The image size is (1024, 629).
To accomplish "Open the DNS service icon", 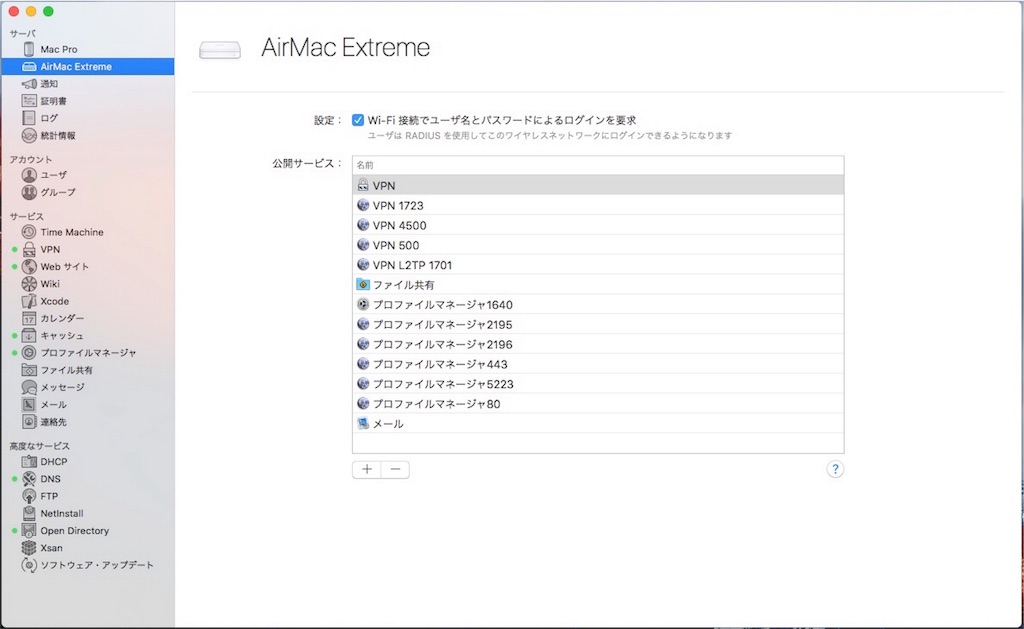I will (x=29, y=479).
